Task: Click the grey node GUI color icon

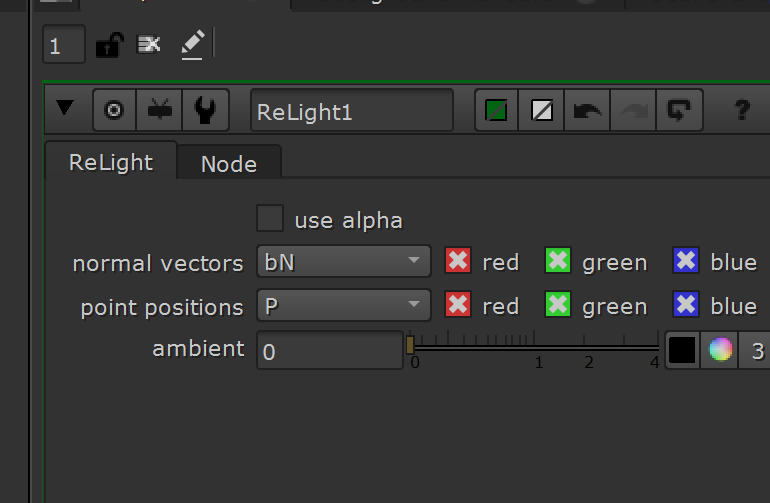Action: click(x=542, y=110)
